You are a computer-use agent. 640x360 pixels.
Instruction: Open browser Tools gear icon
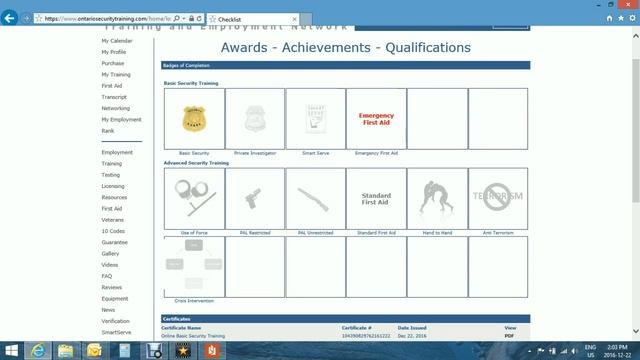[632, 18]
